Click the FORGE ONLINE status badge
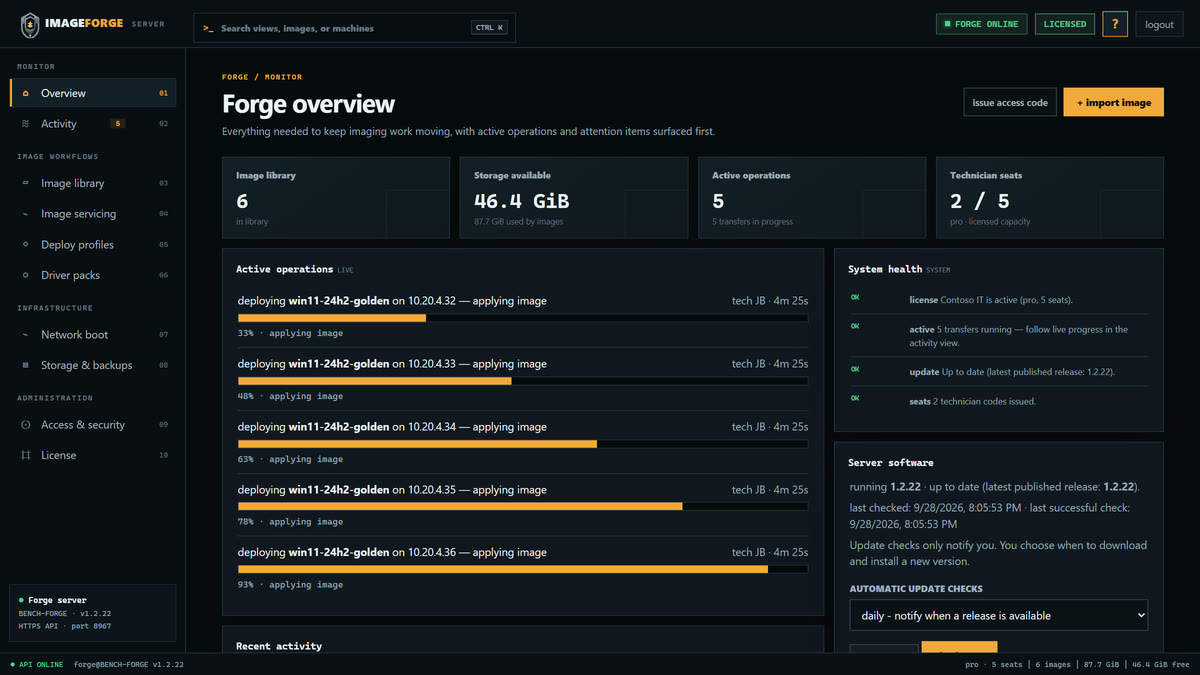Screen dimensions: 1200x675 pyautogui.click(x=981, y=24)
